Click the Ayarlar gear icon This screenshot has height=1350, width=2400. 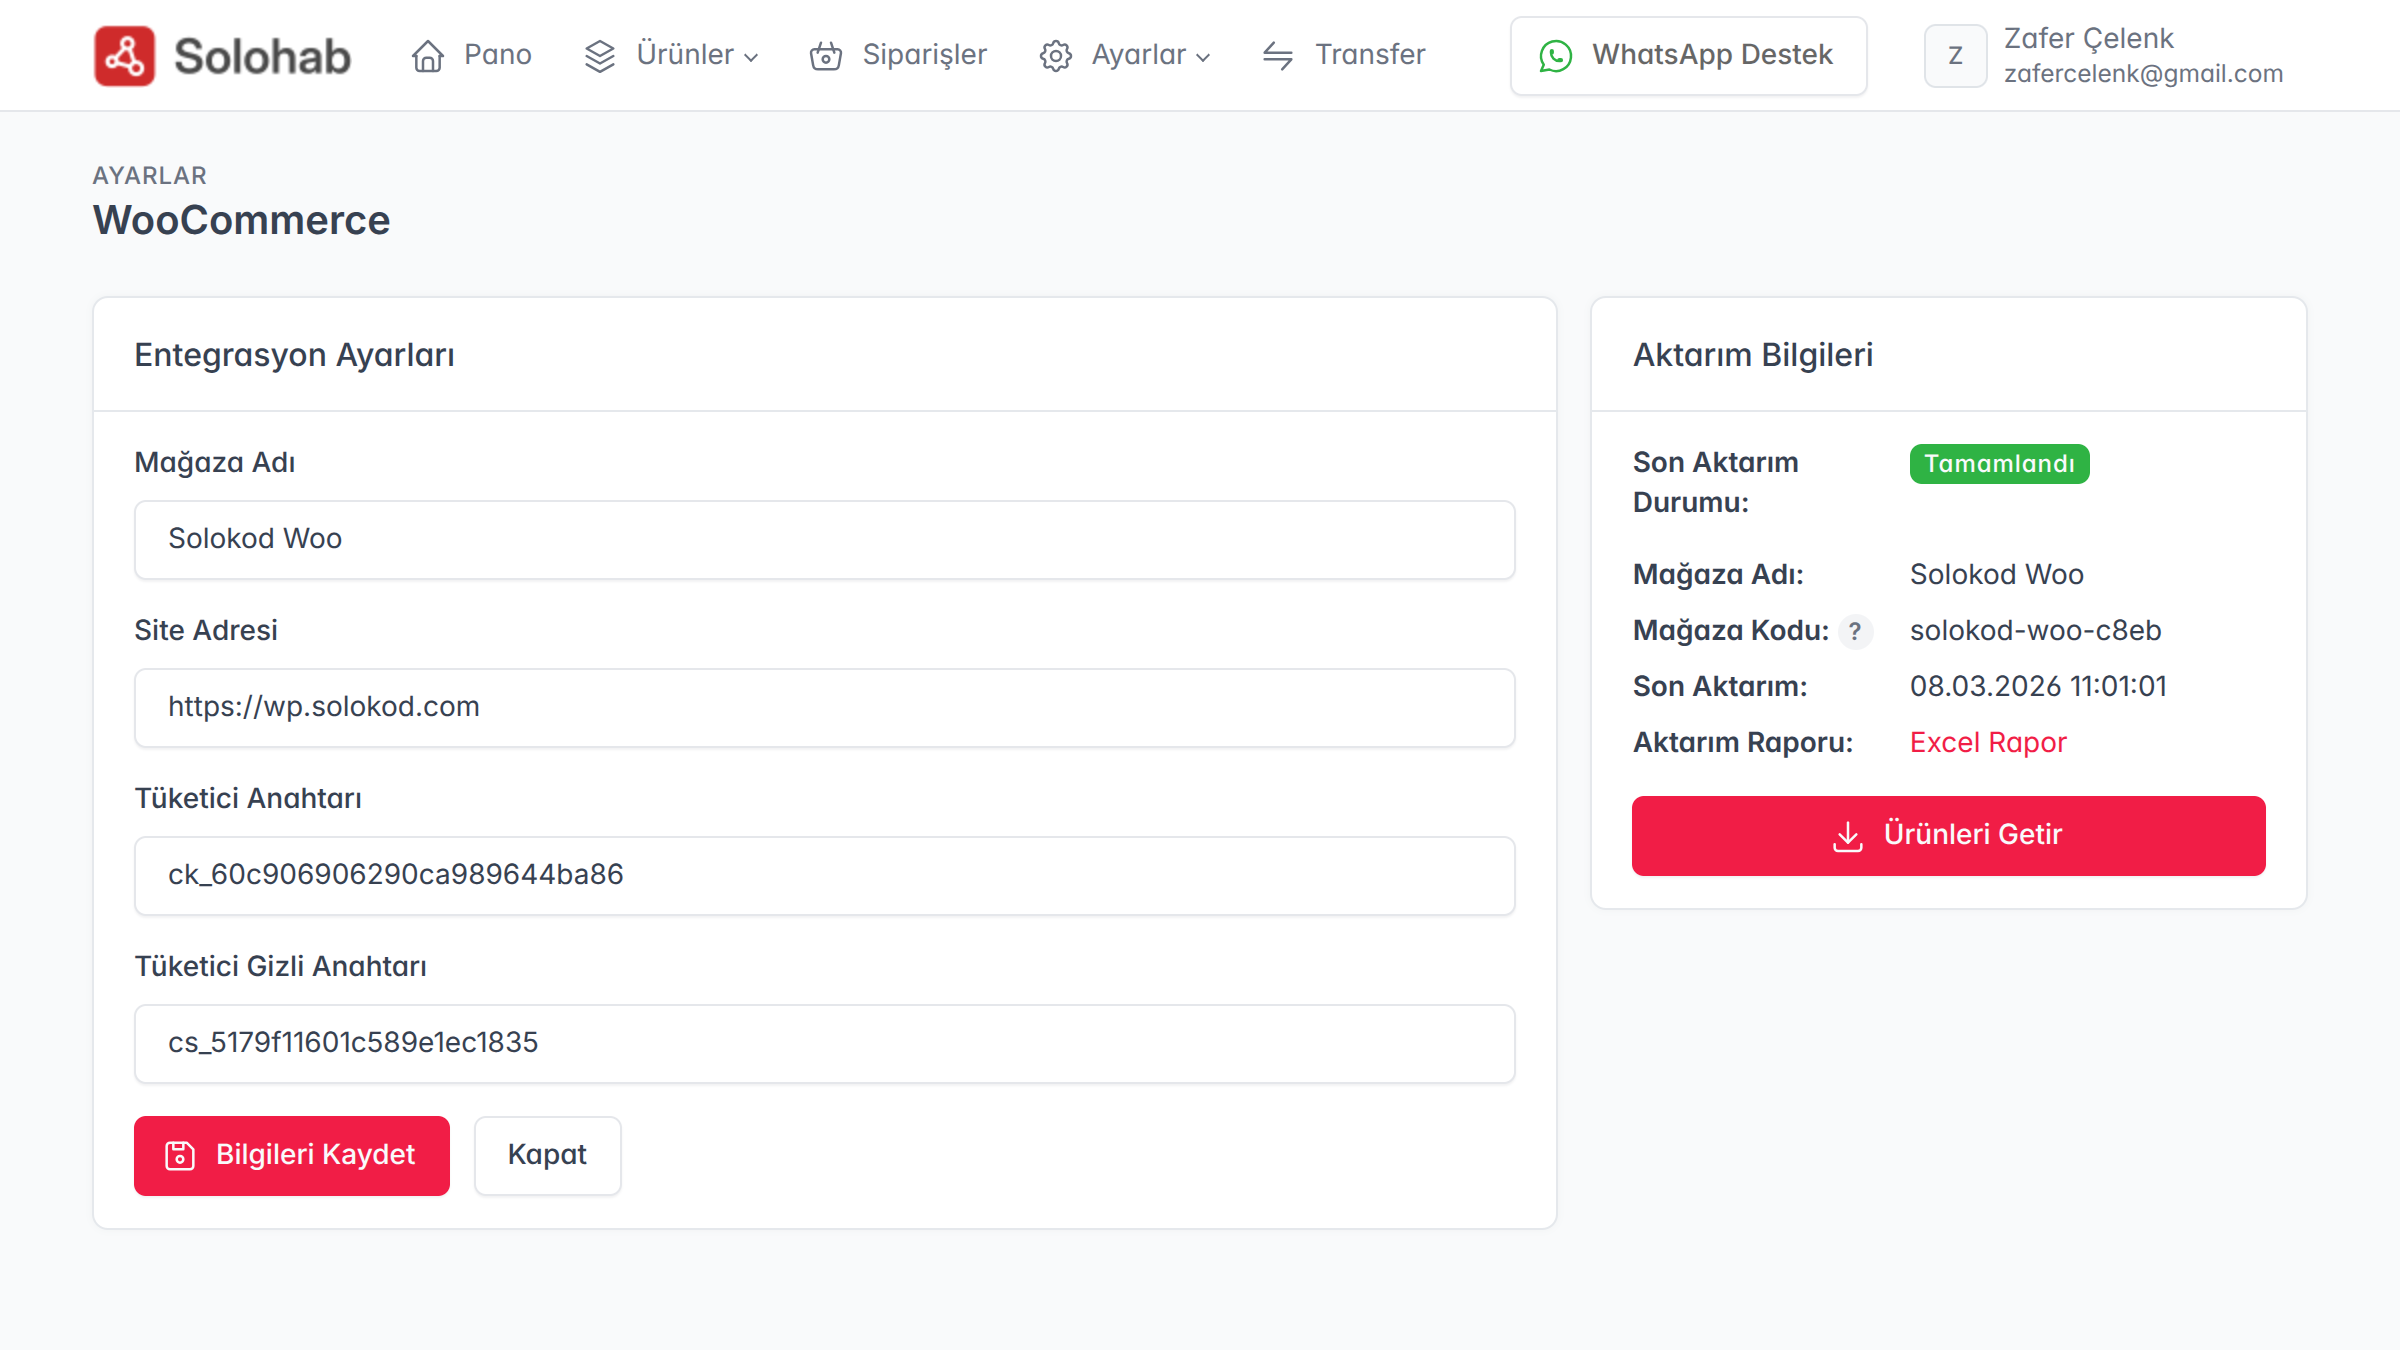1056,56
